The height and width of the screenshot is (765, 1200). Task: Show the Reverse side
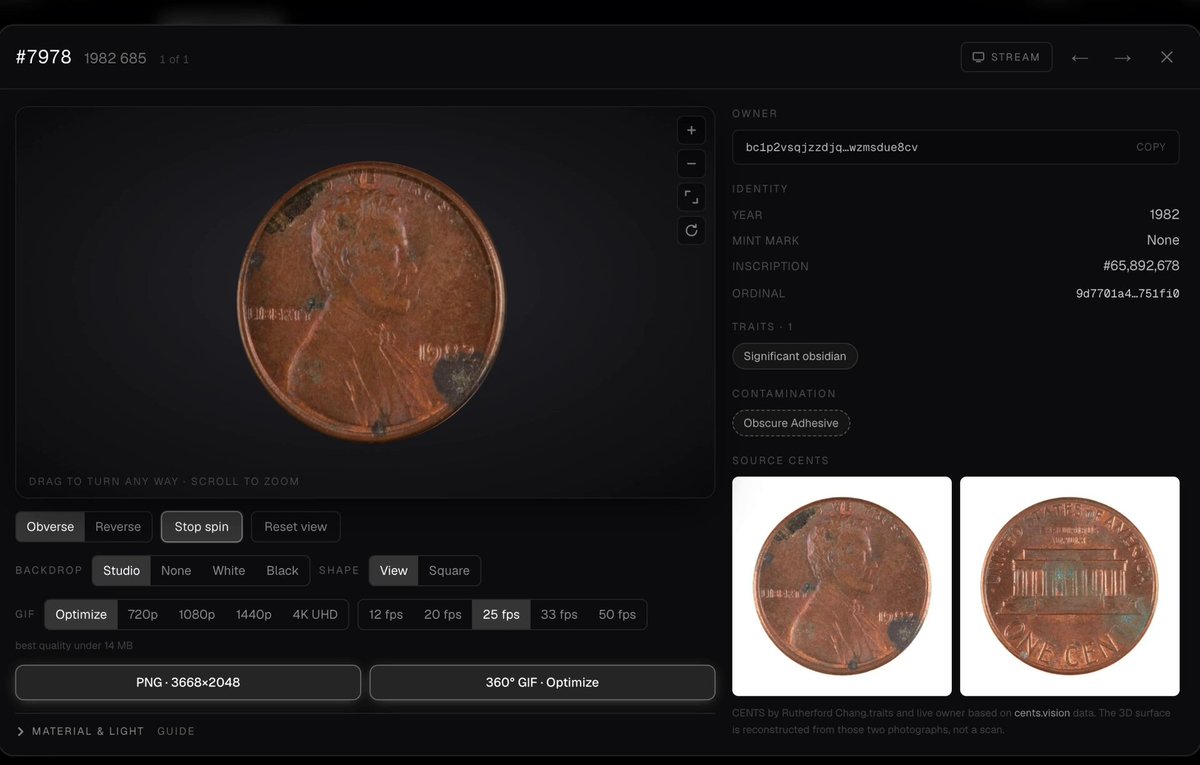(118, 527)
